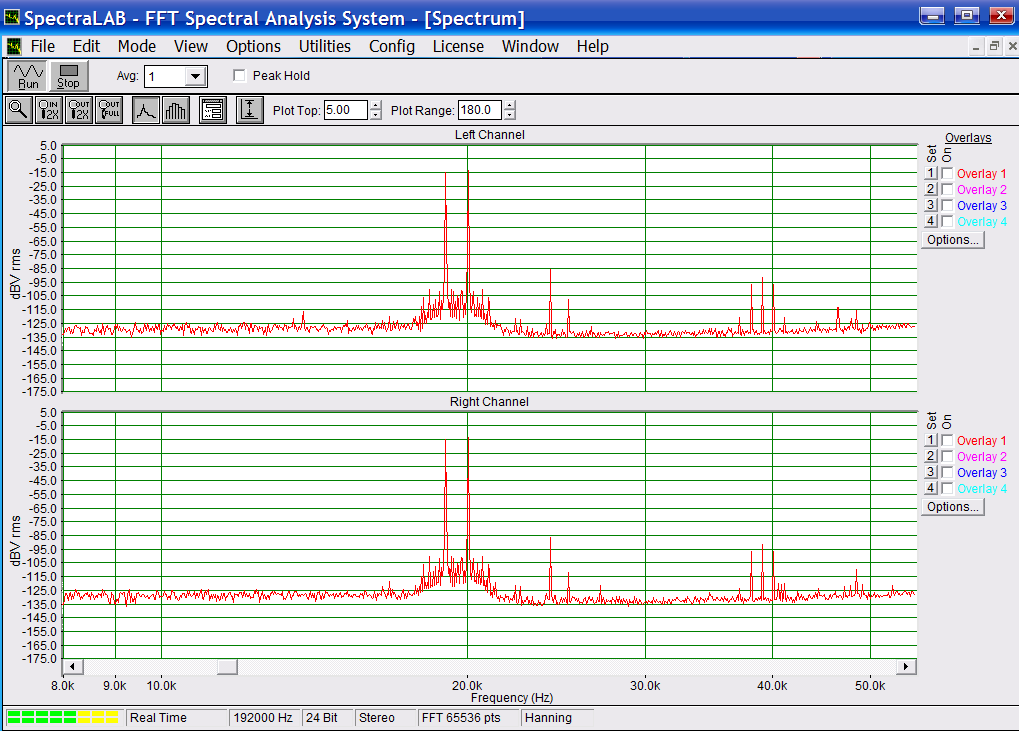The image size is (1019, 731).
Task: Click the Zoom Out 2X icon
Action: point(78,110)
